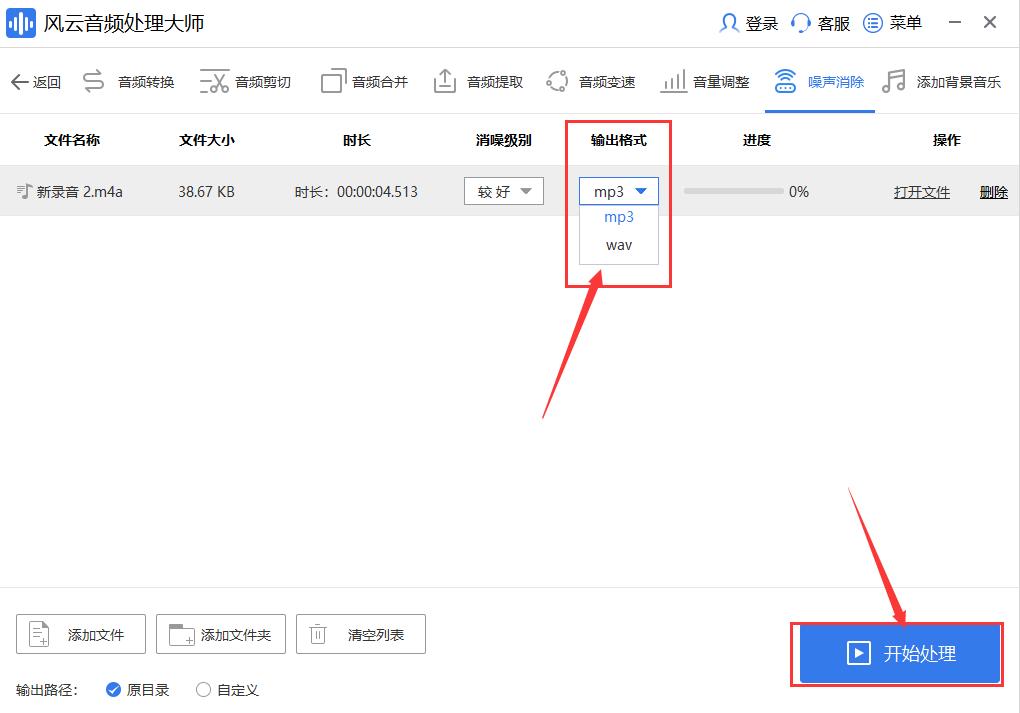Click the file name 新录音 2.m4a

click(79, 192)
